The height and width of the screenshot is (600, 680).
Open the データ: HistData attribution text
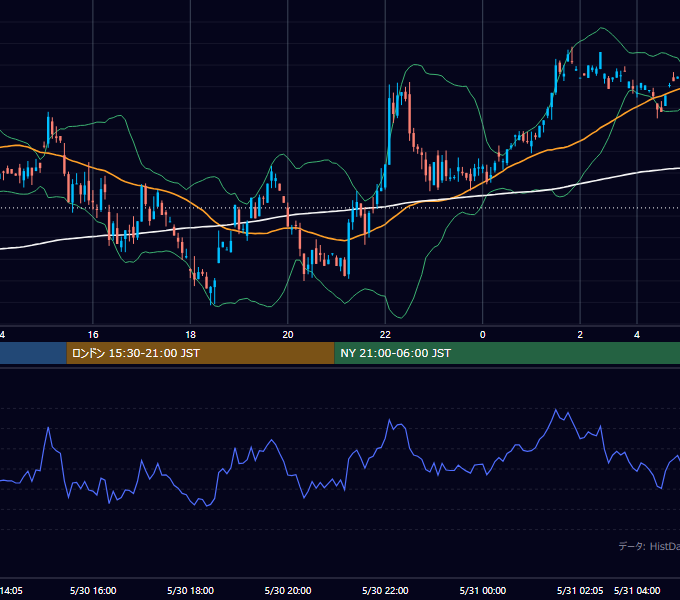click(x=649, y=546)
